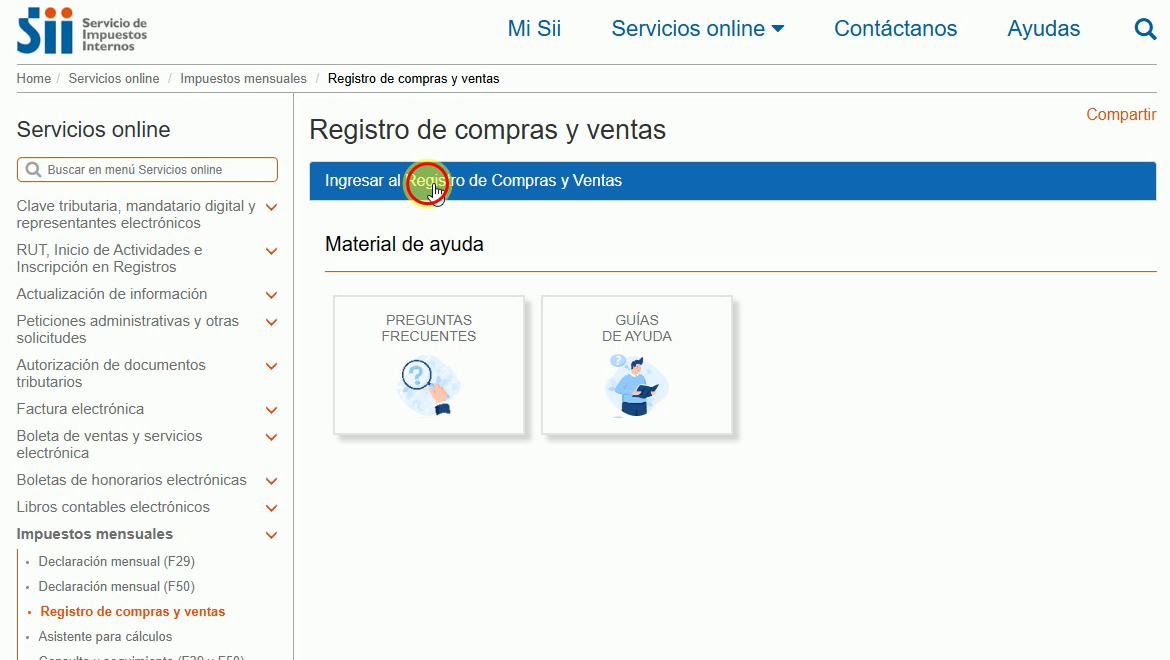Go to Contáctanos page
Screen dimensions: 1170x660
(x=895, y=28)
